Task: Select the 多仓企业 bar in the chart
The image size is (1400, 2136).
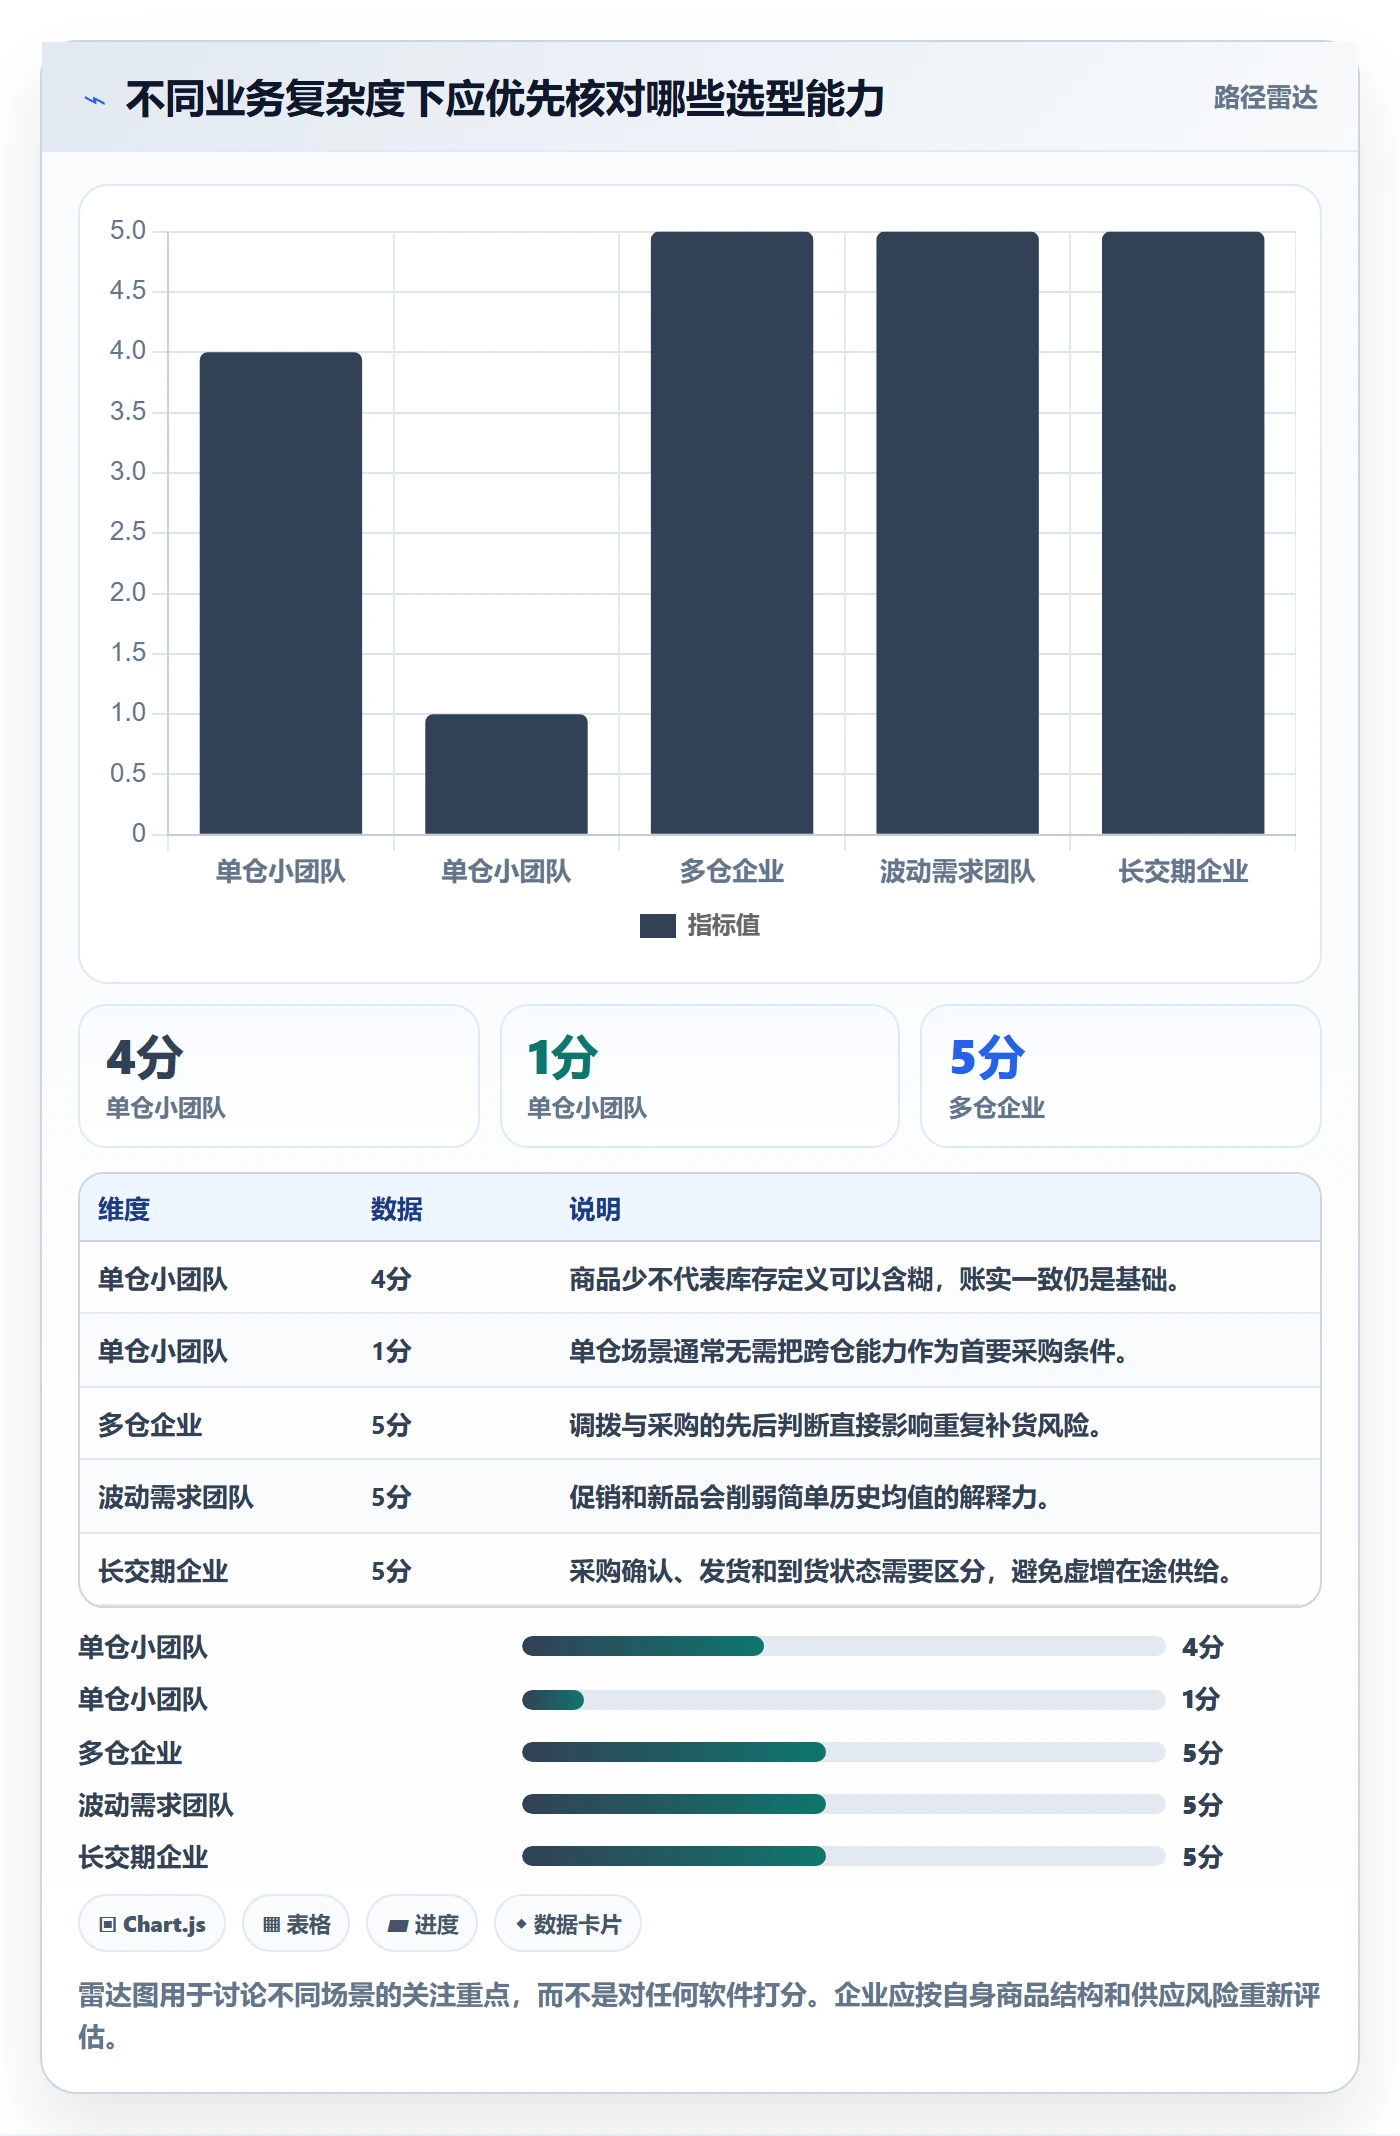Action: point(732,533)
